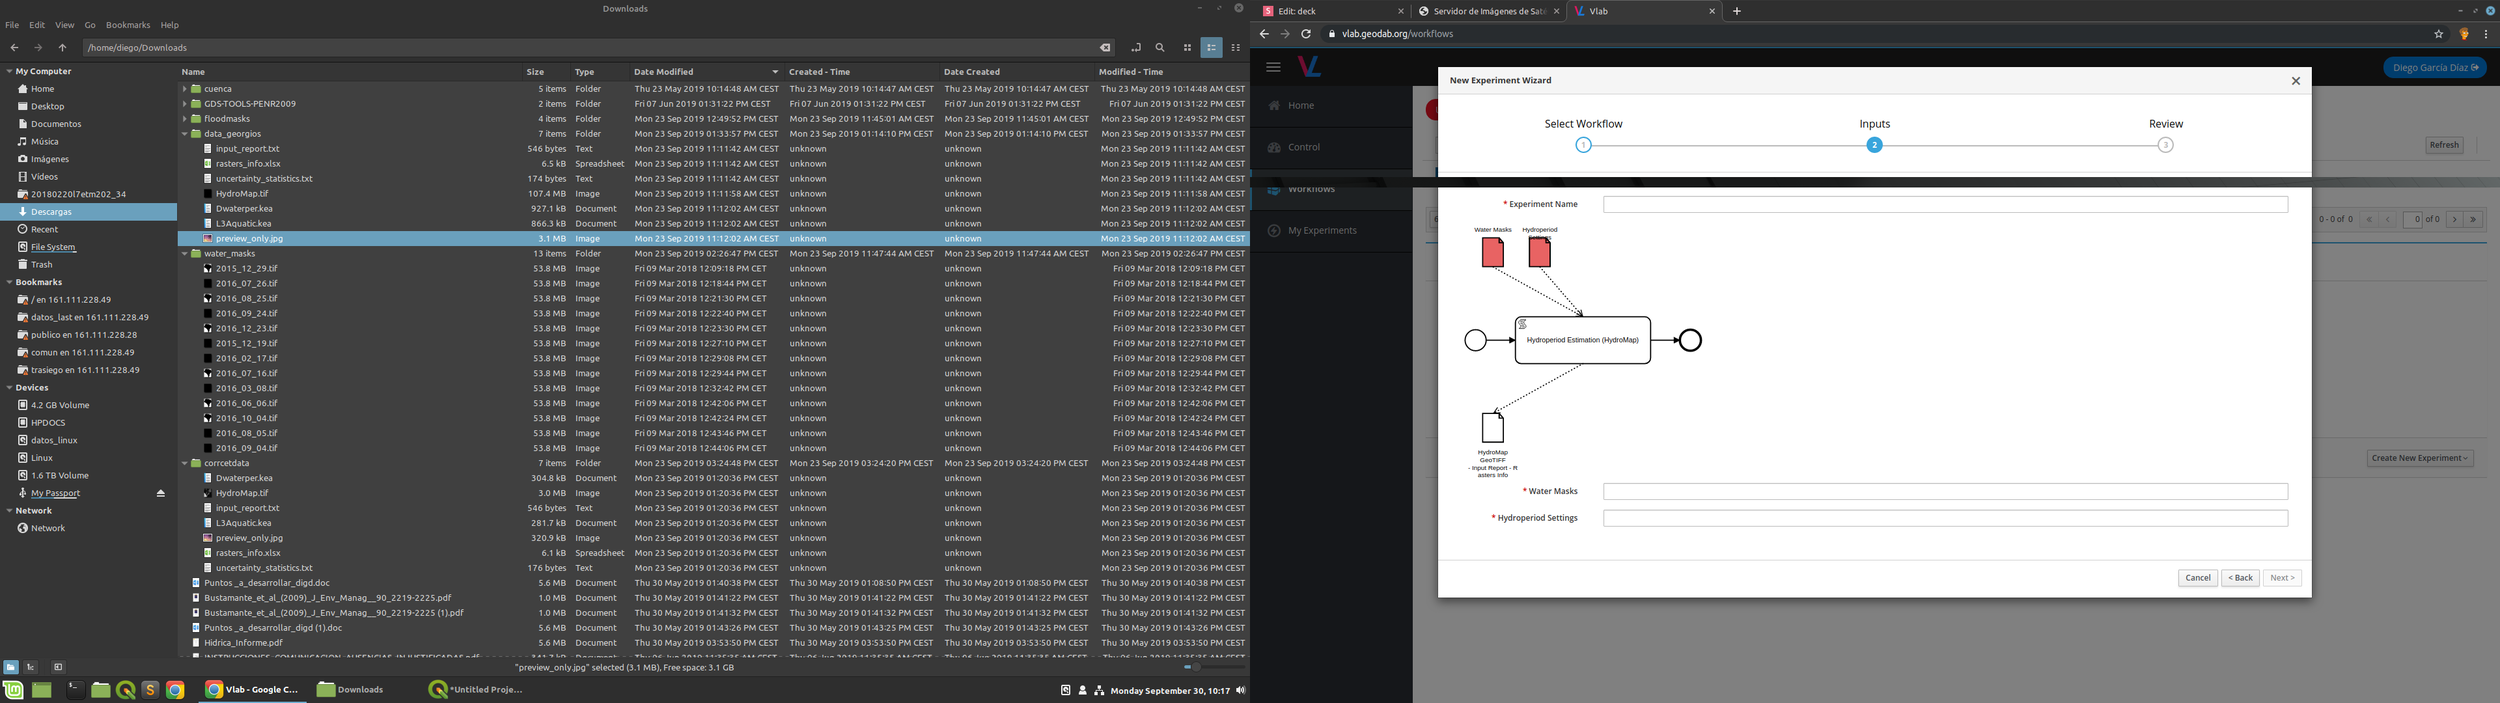
Task: Toggle location entry mode in file manager
Action: (1136, 47)
